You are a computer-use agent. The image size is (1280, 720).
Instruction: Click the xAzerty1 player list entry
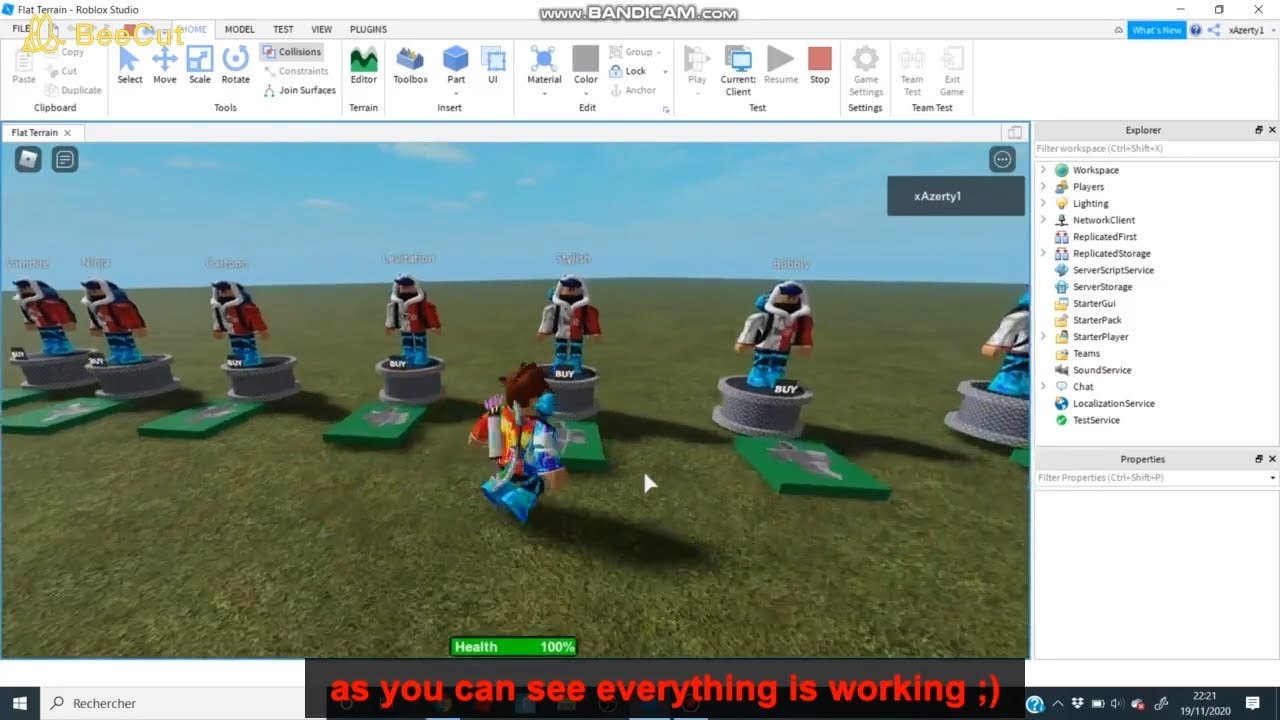(x=955, y=196)
